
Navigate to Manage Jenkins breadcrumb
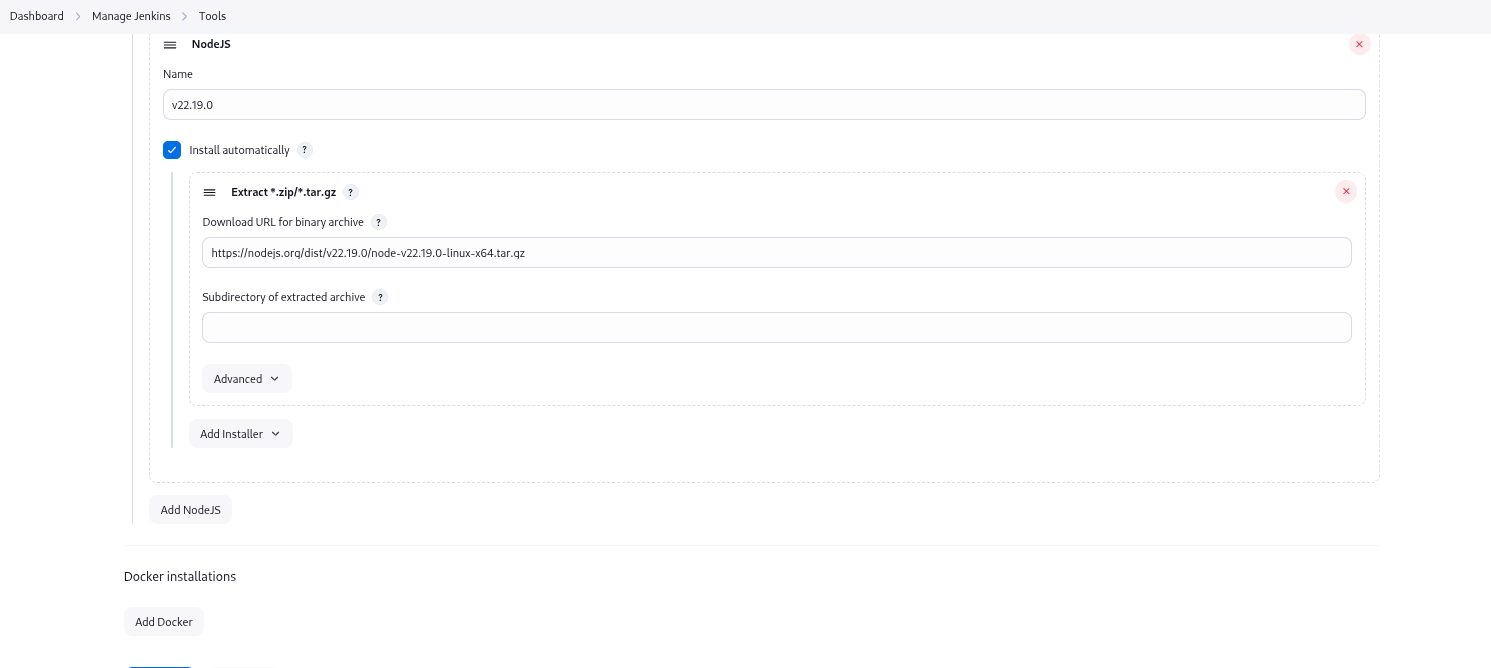click(131, 16)
